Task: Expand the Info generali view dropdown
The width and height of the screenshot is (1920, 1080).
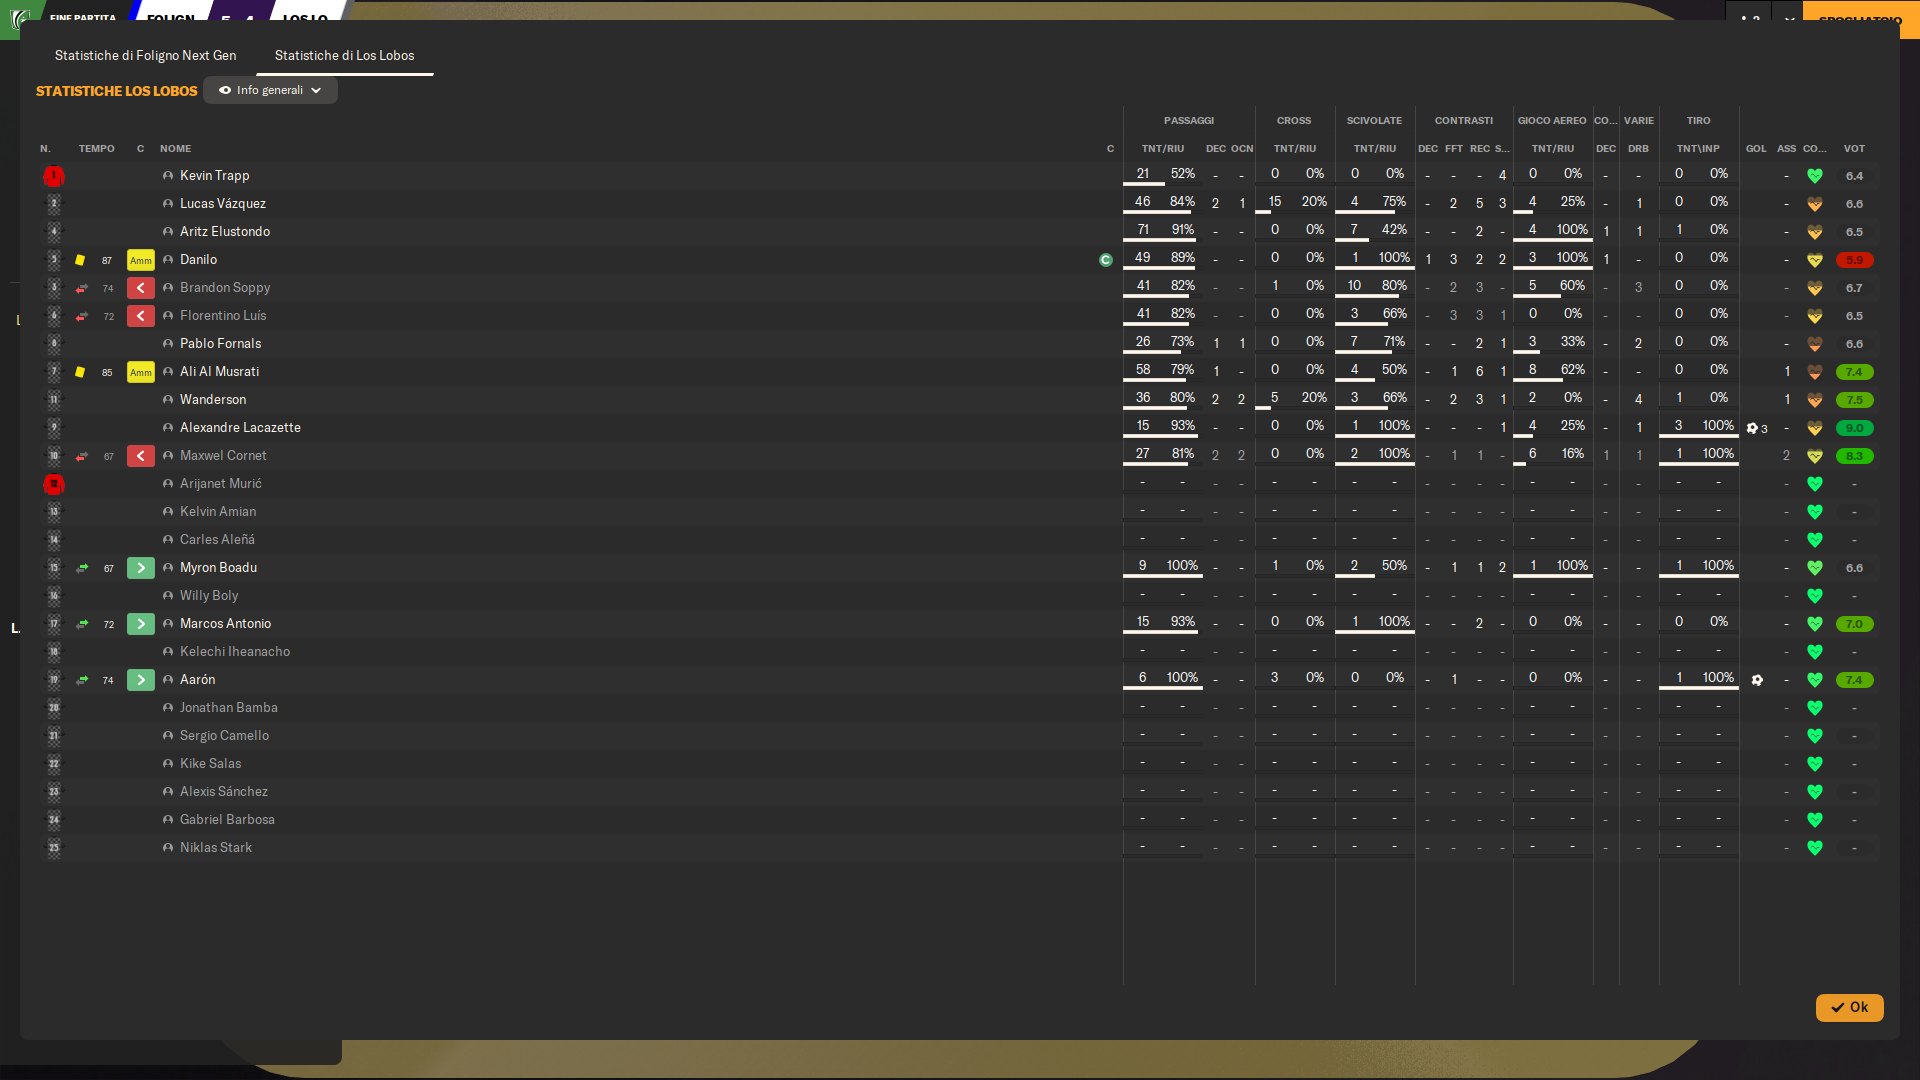Action: click(x=270, y=91)
